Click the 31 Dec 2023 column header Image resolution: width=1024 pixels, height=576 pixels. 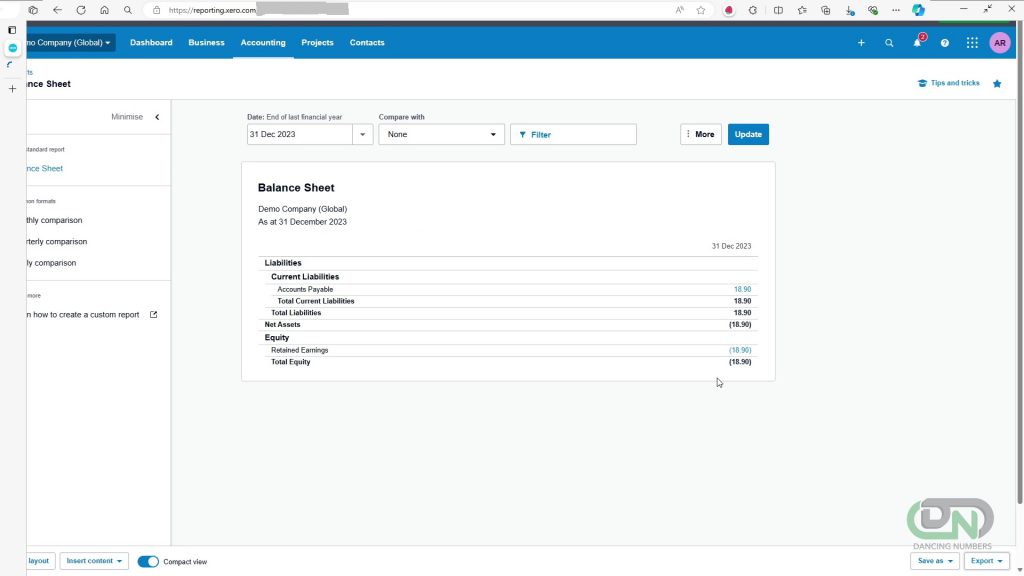(731, 246)
